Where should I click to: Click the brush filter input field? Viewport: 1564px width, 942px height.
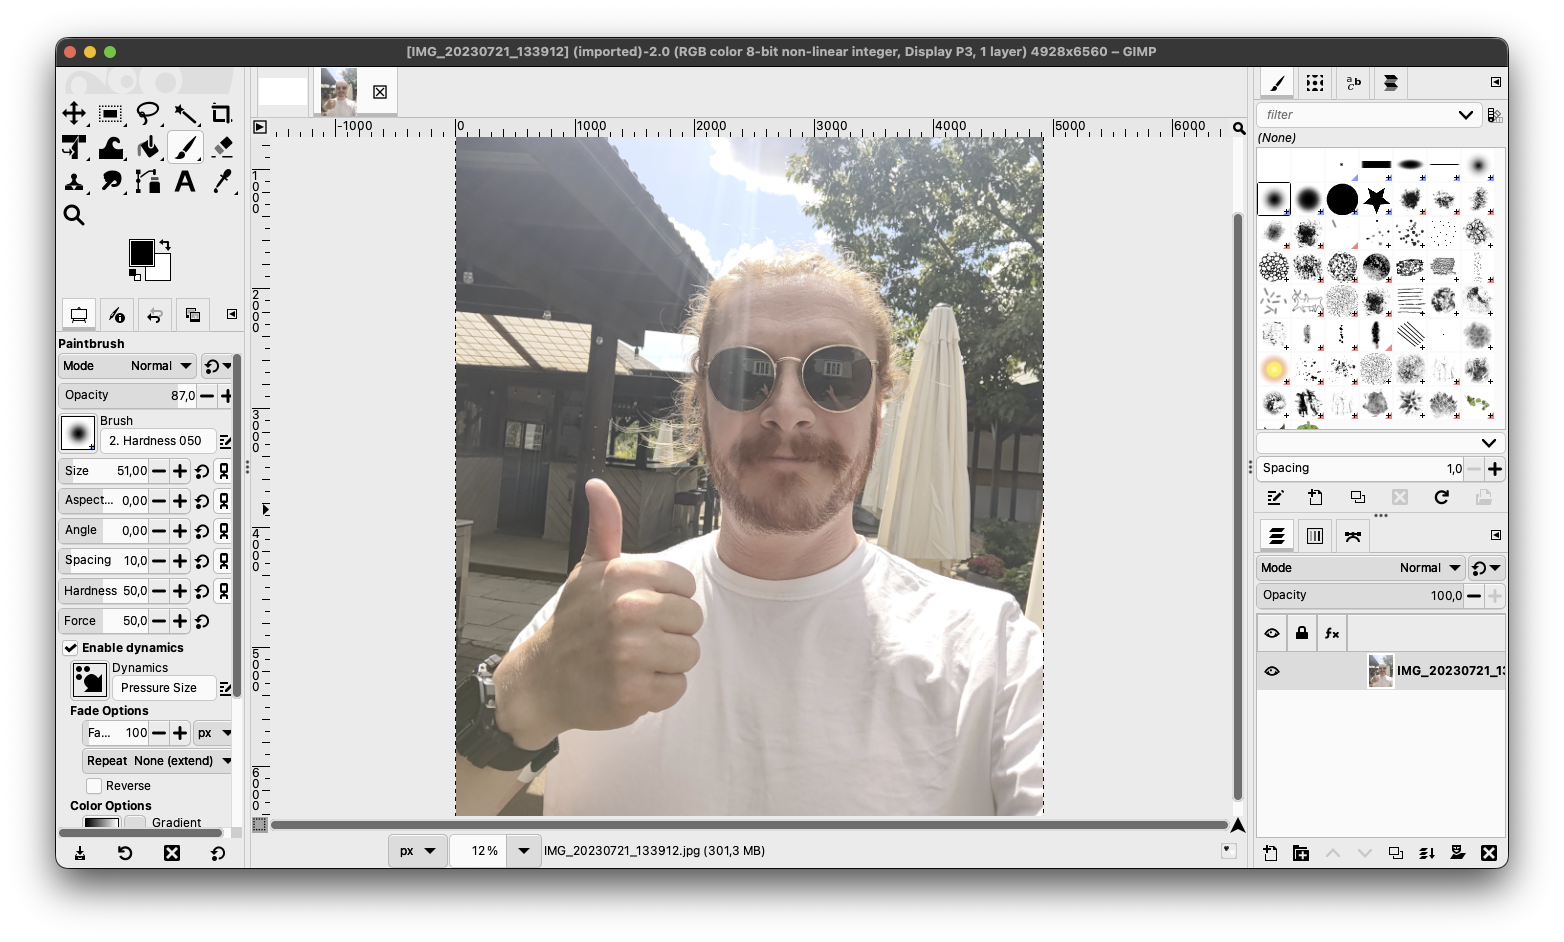coord(1357,115)
